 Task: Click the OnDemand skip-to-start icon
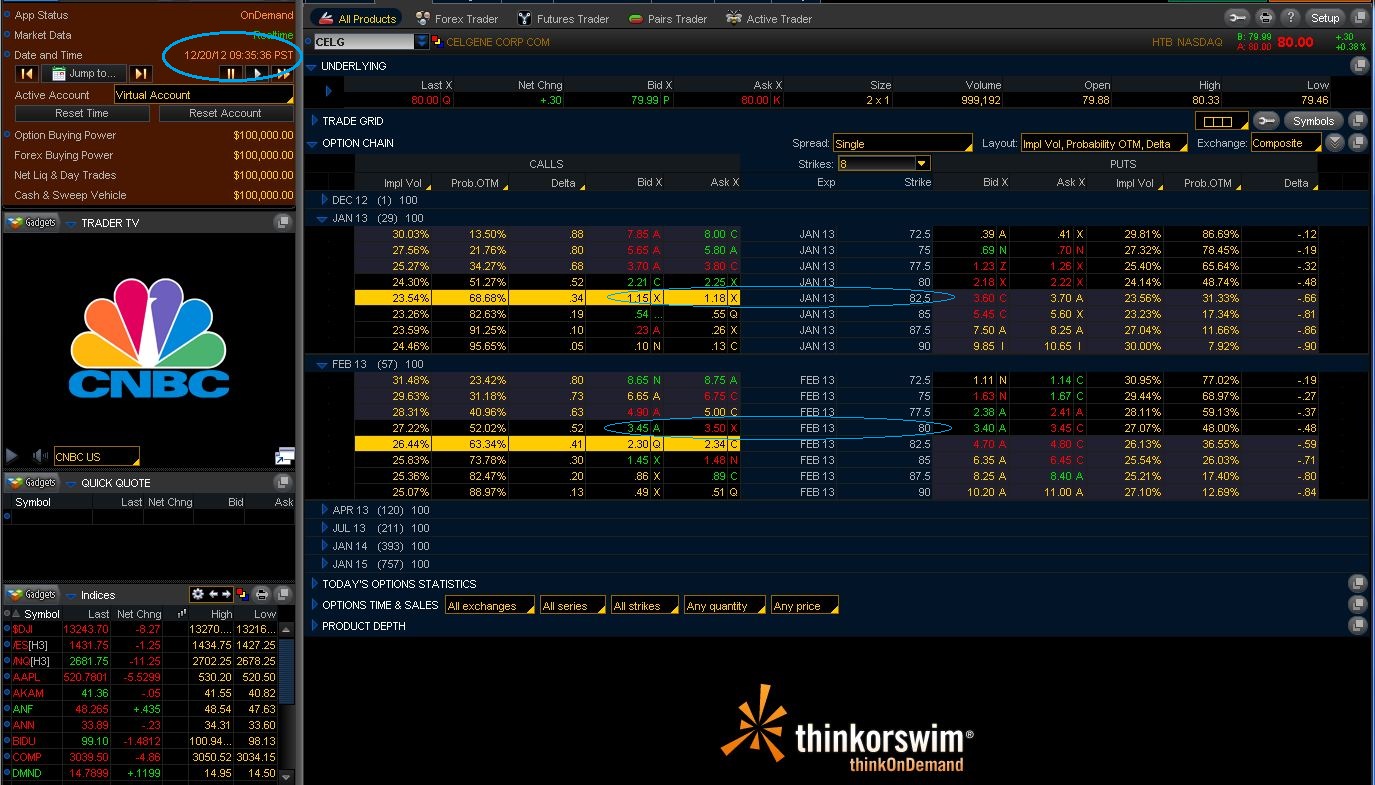point(27,73)
